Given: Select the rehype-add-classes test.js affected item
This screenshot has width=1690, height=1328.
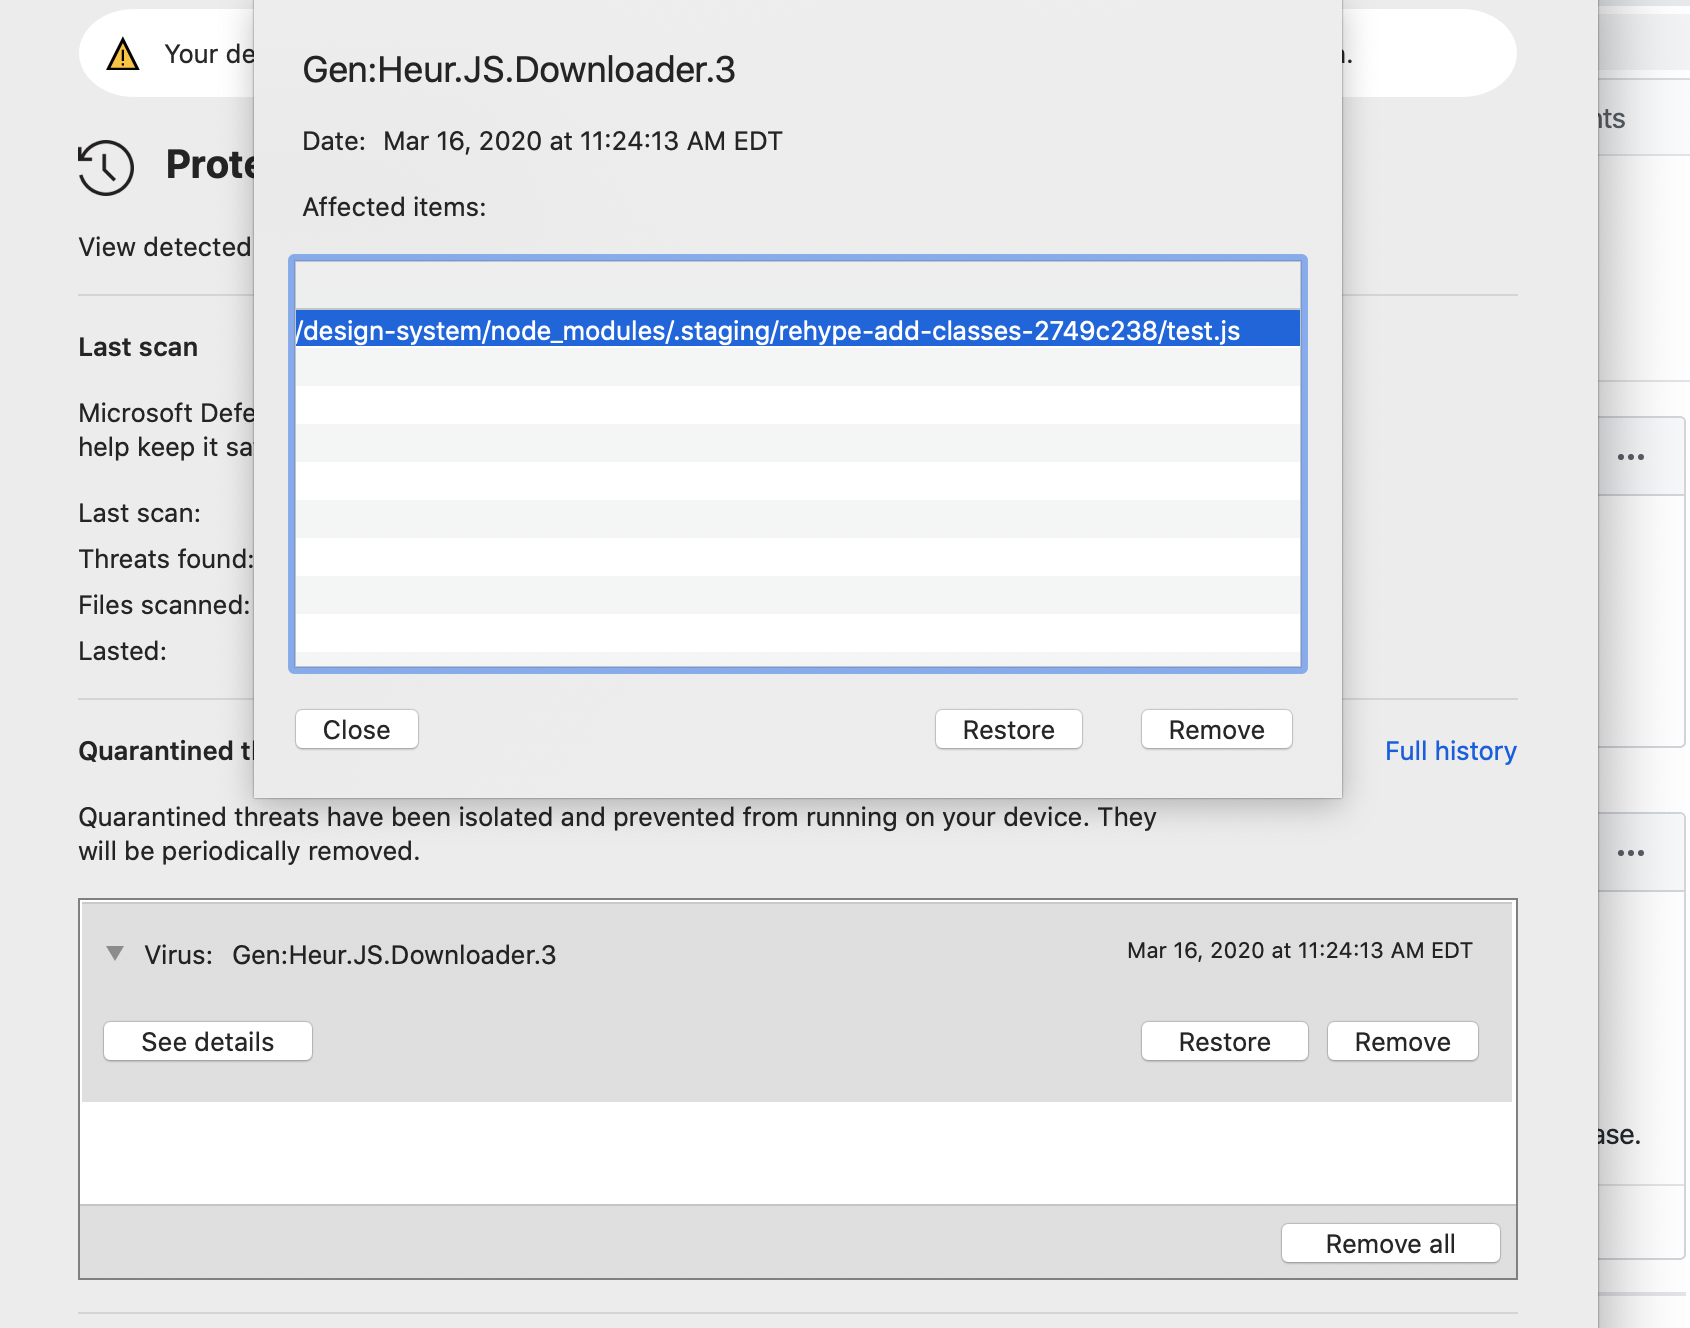Looking at the screenshot, I should (x=798, y=330).
